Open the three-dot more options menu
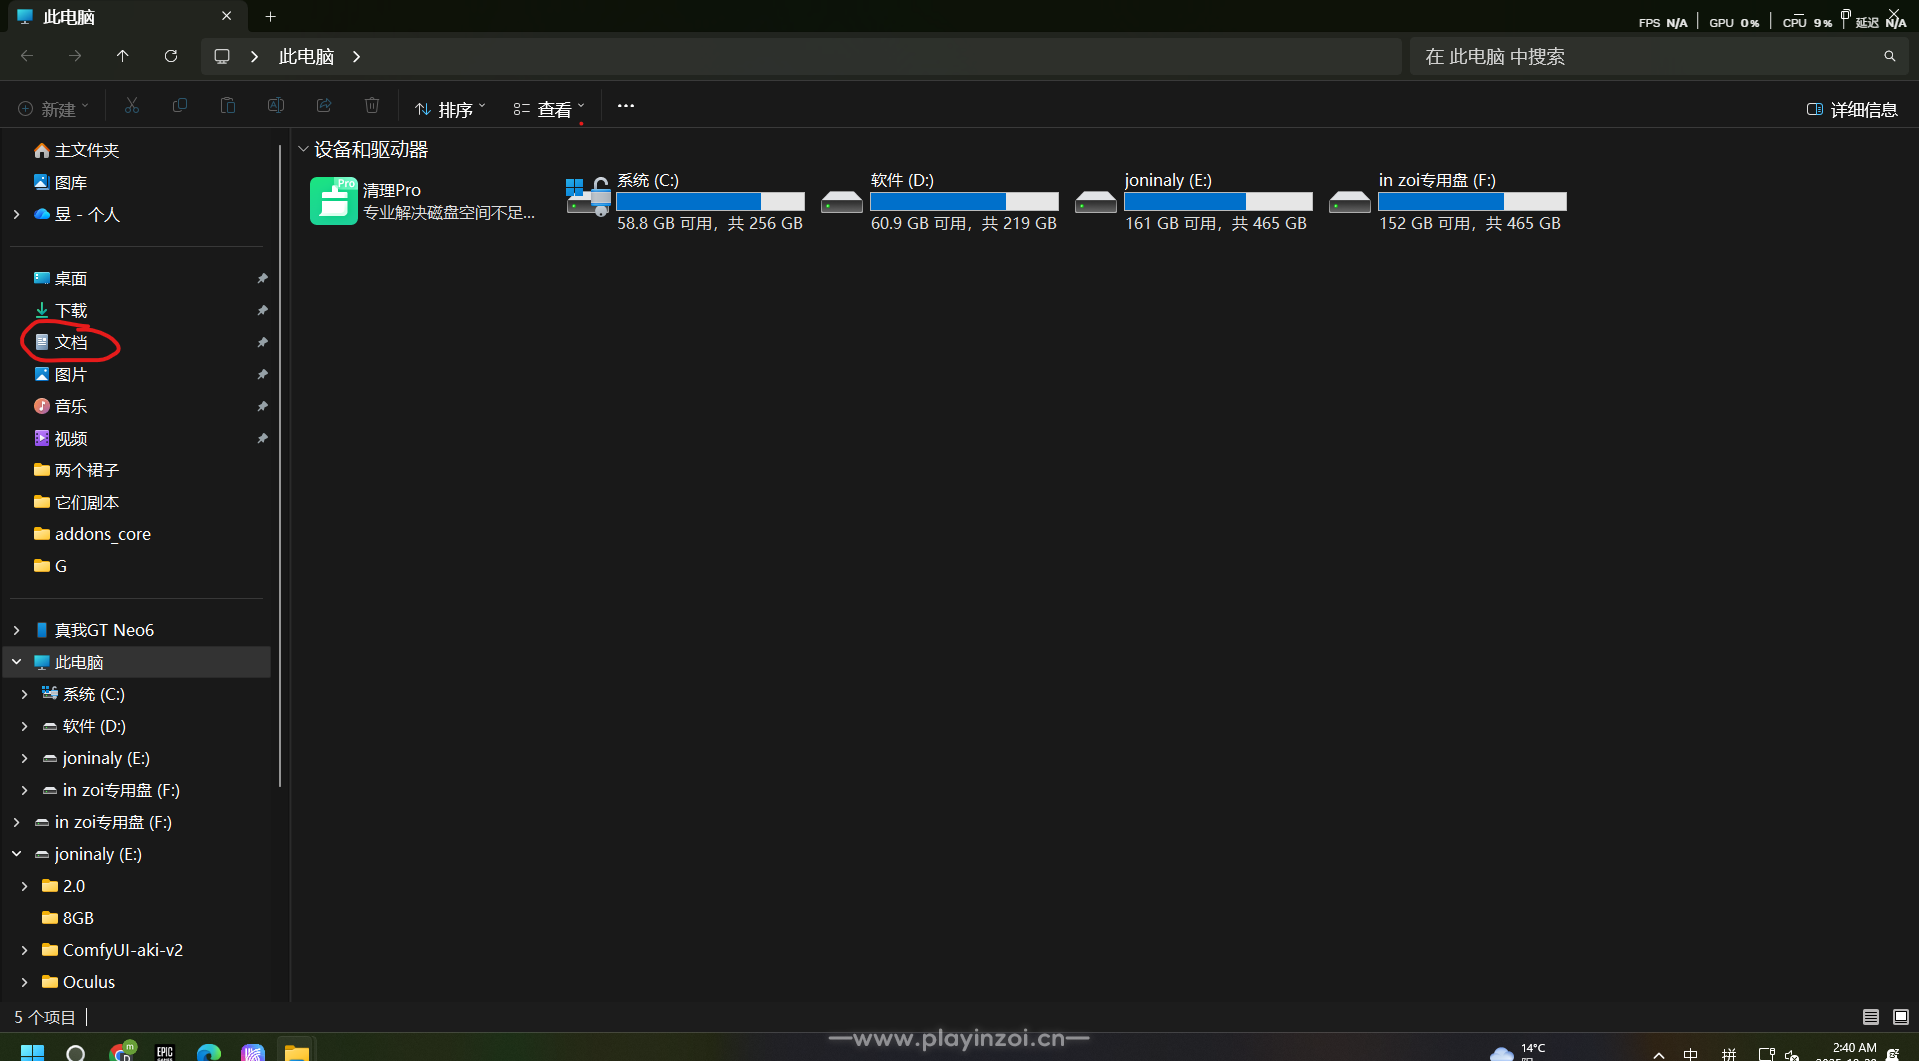 626,106
